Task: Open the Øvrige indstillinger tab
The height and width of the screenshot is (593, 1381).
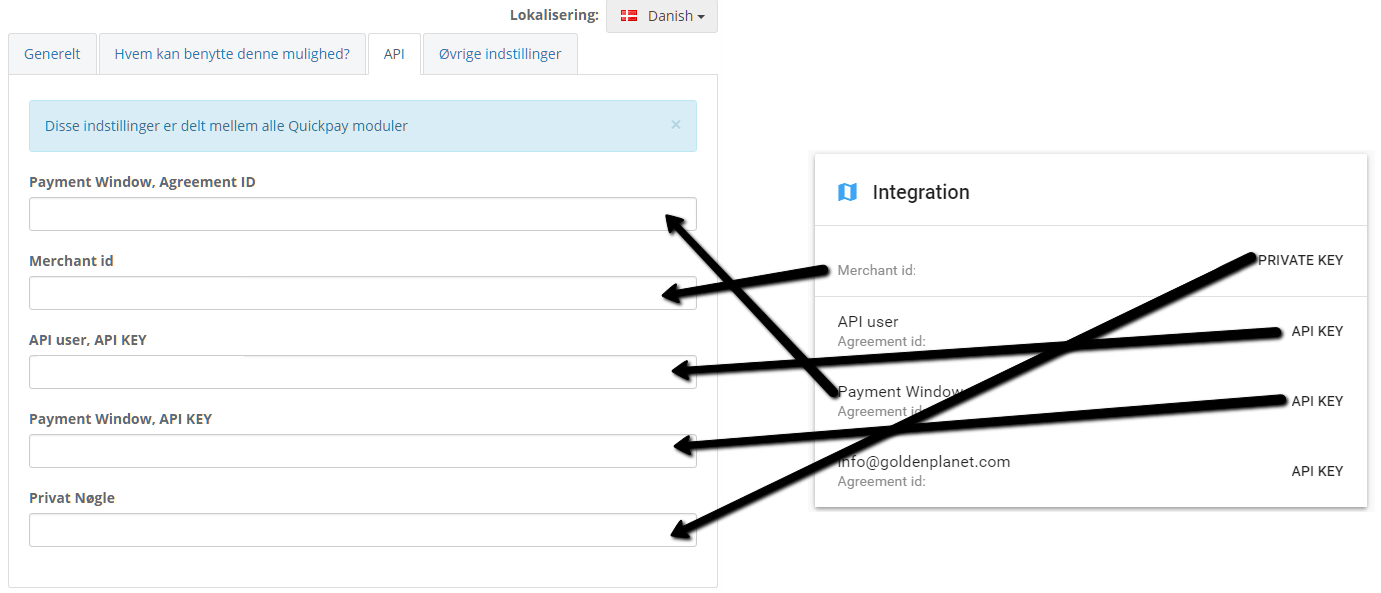Action: [500, 54]
